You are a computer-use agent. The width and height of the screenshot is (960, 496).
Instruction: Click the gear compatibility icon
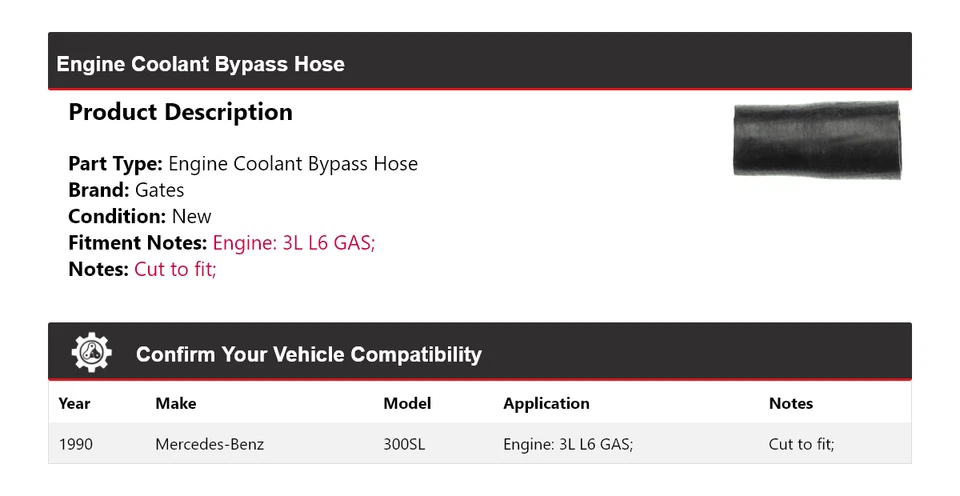coord(92,353)
